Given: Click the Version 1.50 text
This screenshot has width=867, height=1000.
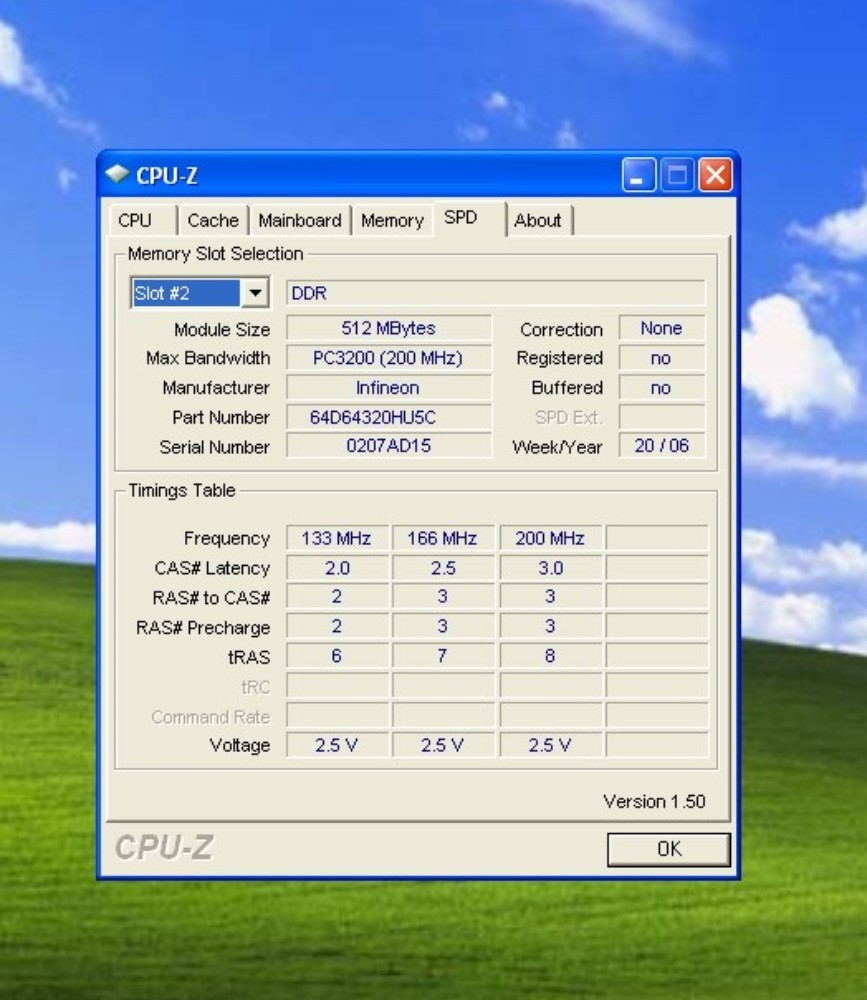Looking at the screenshot, I should click(654, 802).
